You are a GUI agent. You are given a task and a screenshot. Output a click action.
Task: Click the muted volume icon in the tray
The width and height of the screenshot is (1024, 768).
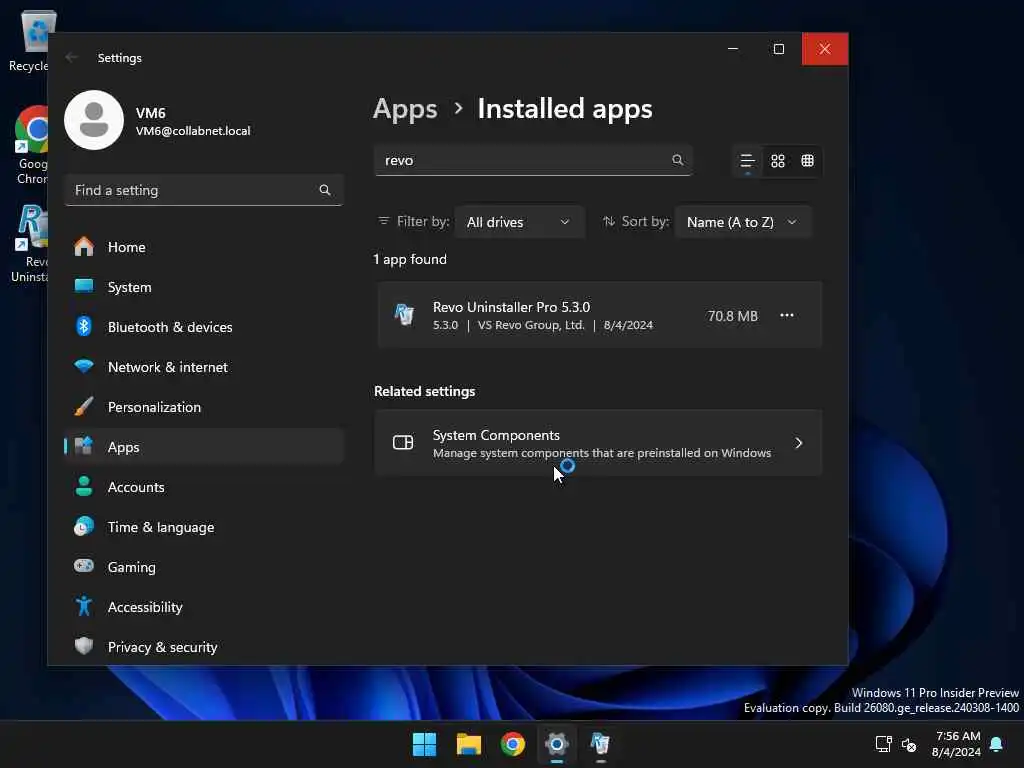[908, 744]
